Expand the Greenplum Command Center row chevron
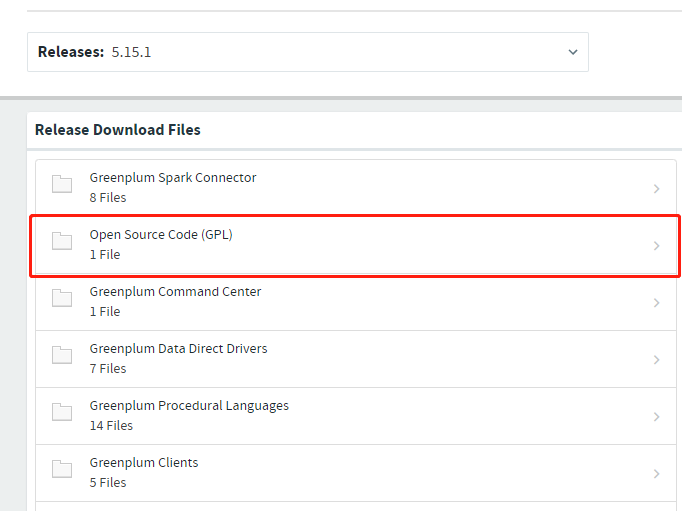The width and height of the screenshot is (682, 511). (656, 303)
